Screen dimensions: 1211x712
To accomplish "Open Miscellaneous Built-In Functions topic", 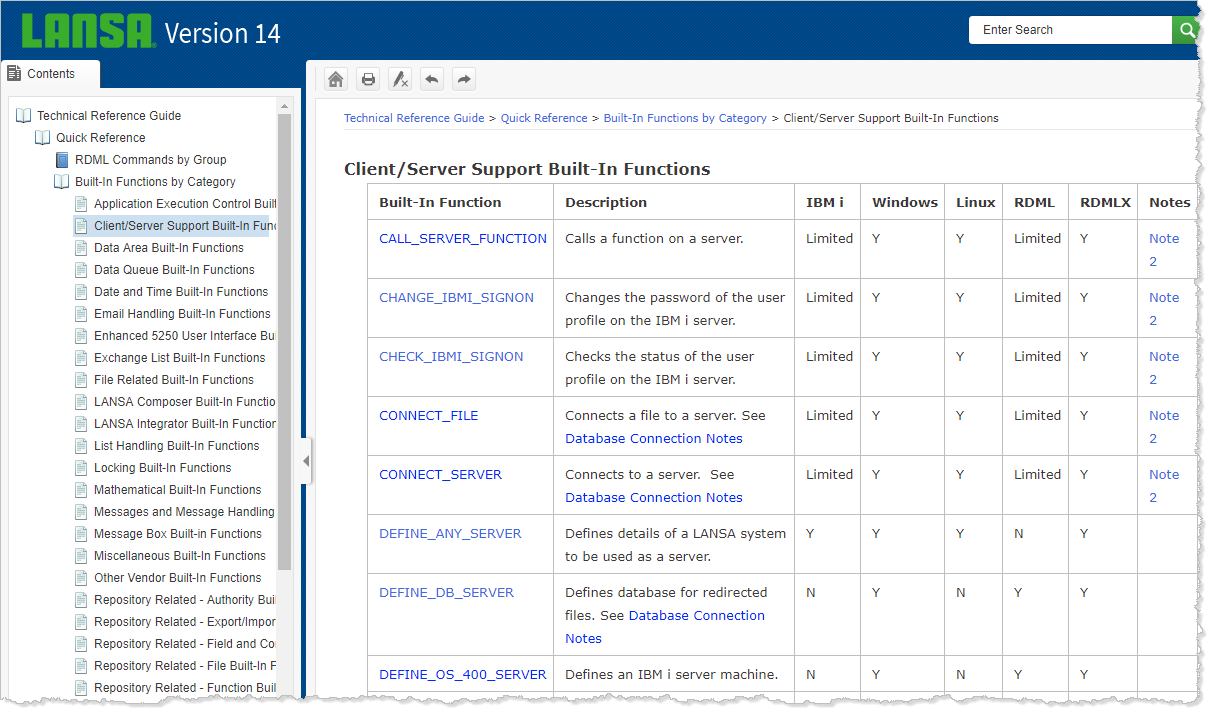I will click(180, 556).
